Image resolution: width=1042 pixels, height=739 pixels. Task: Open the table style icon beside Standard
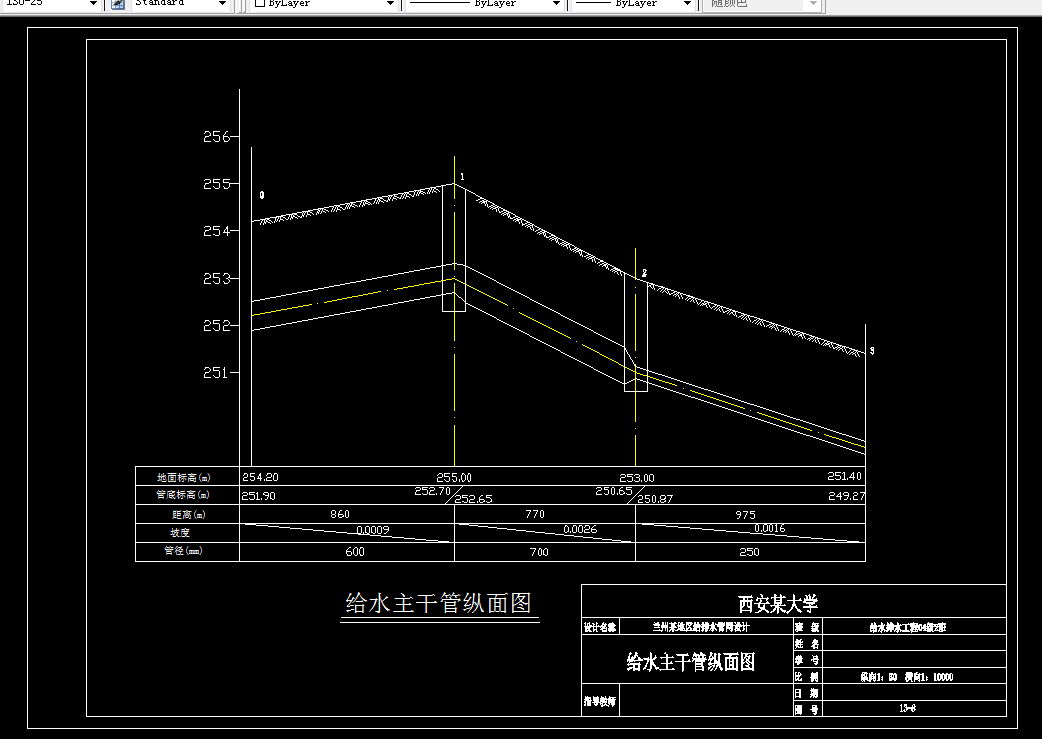(x=118, y=3)
